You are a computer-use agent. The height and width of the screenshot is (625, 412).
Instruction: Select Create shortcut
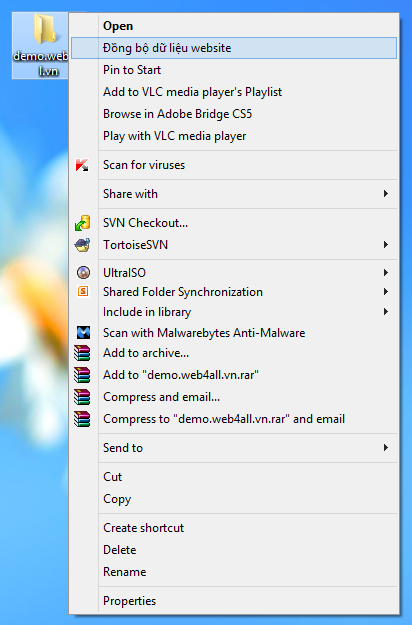pos(234,528)
